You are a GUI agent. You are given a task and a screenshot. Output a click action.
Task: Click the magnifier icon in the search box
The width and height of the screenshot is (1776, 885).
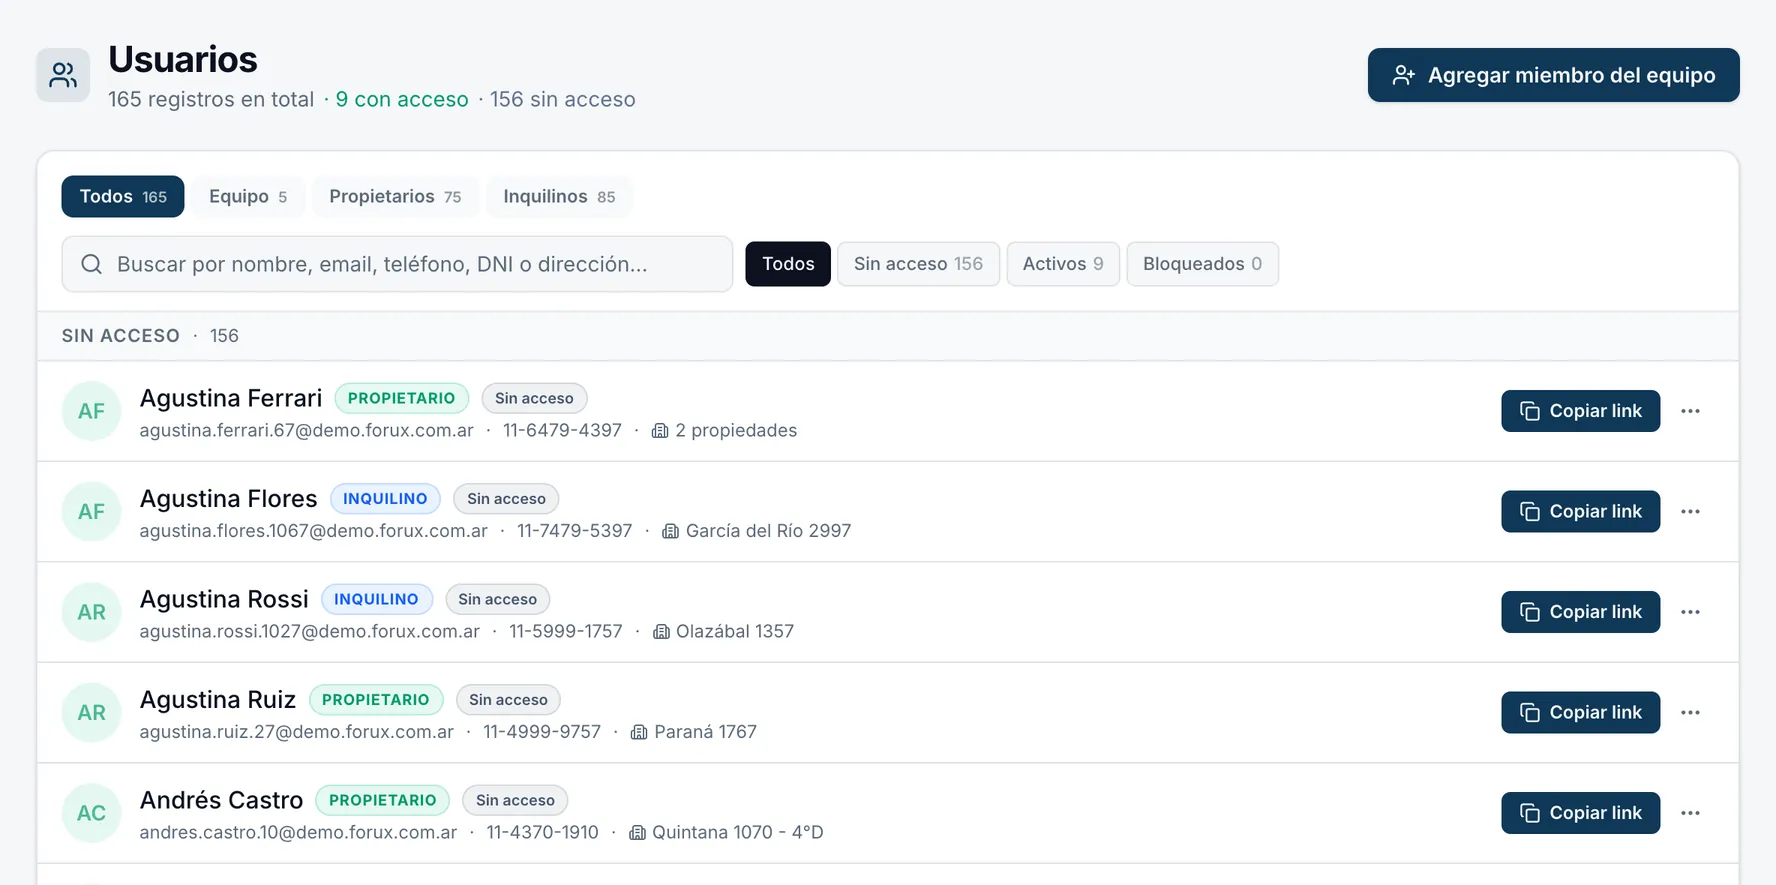91,264
